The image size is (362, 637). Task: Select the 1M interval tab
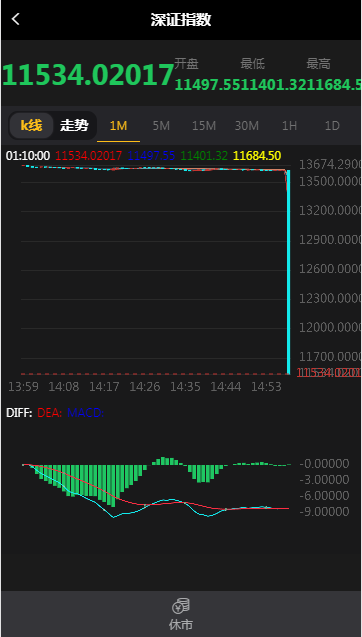point(119,126)
